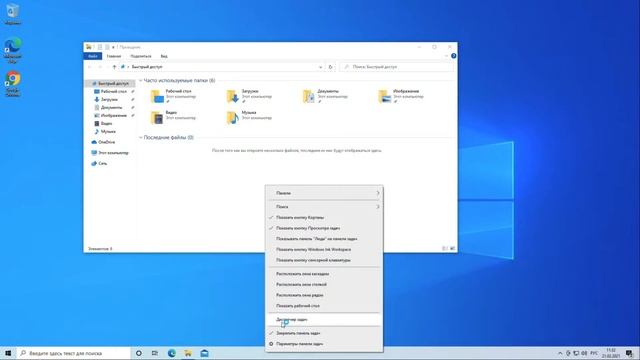Open Task View from the taskbar
Viewport: 640px width, 360px height.
click(x=155, y=353)
